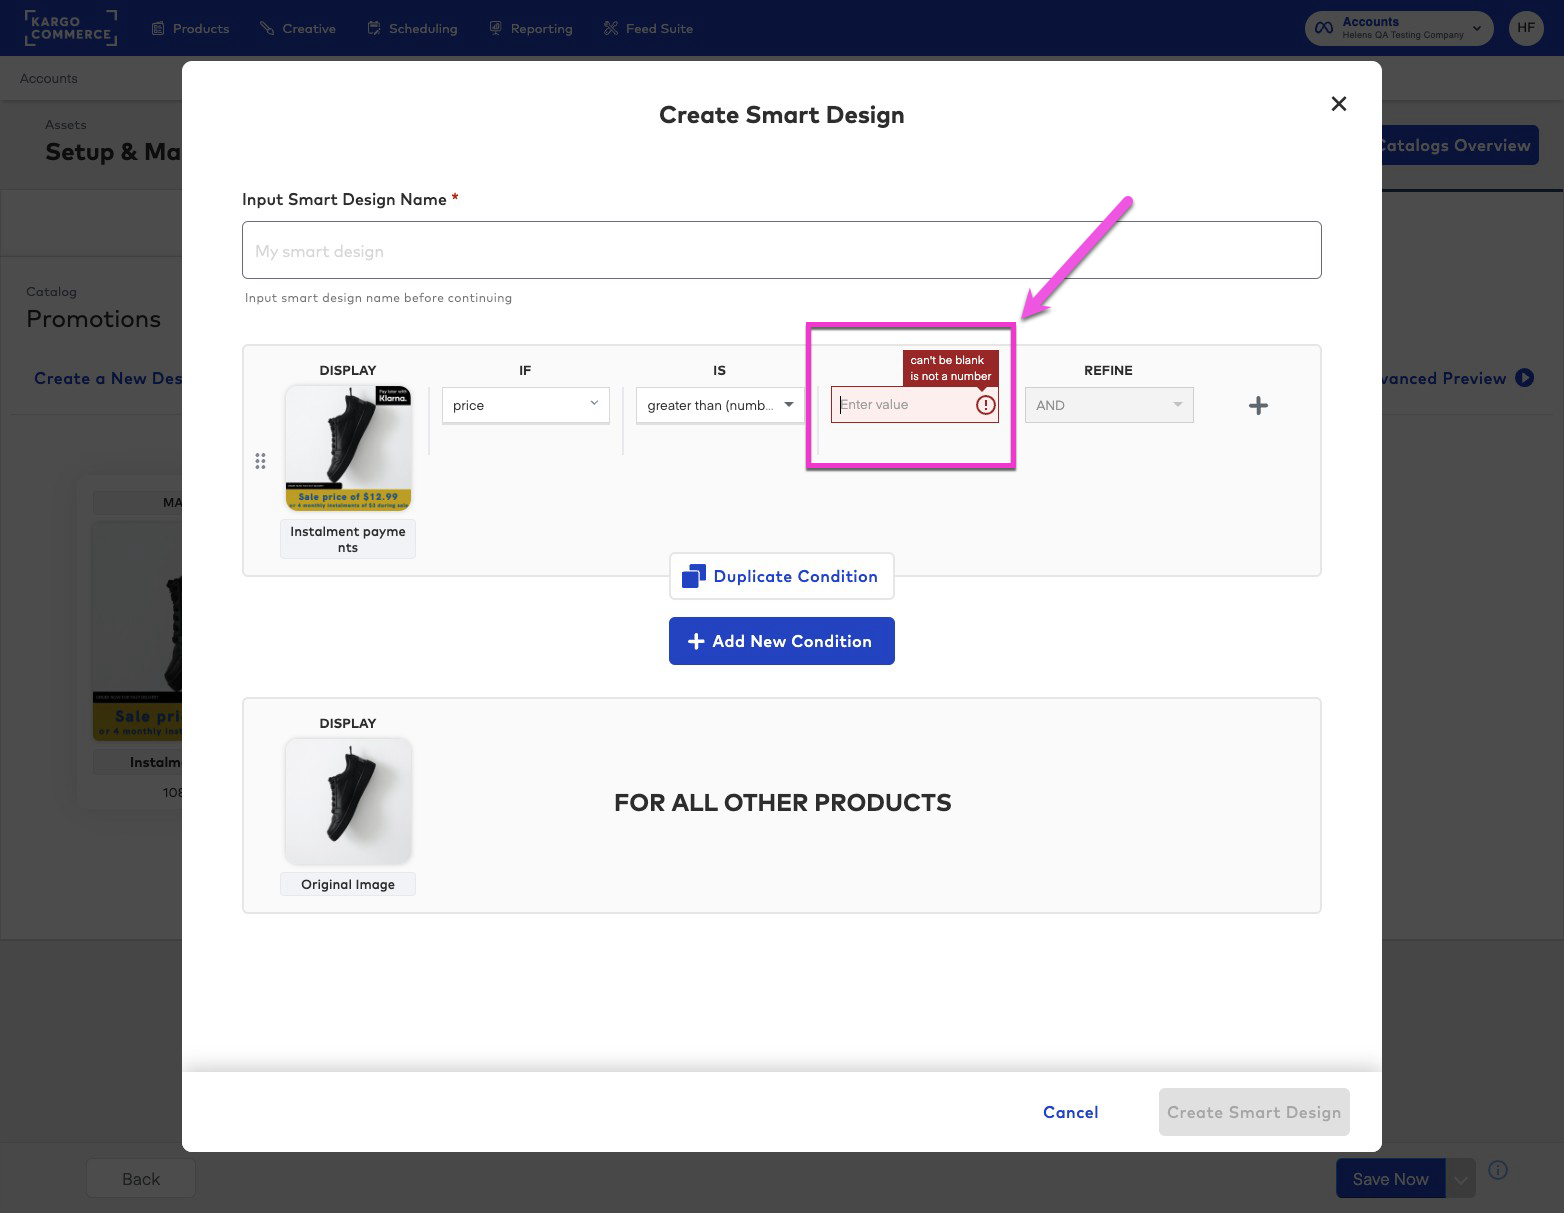Click the Add New Condition button
This screenshot has height=1213, width=1564.
click(781, 641)
